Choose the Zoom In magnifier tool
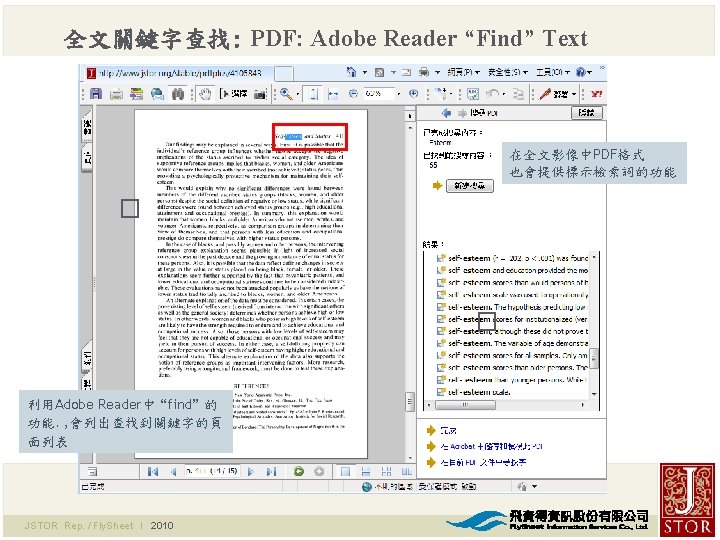The height and width of the screenshot is (540, 720). (287, 94)
